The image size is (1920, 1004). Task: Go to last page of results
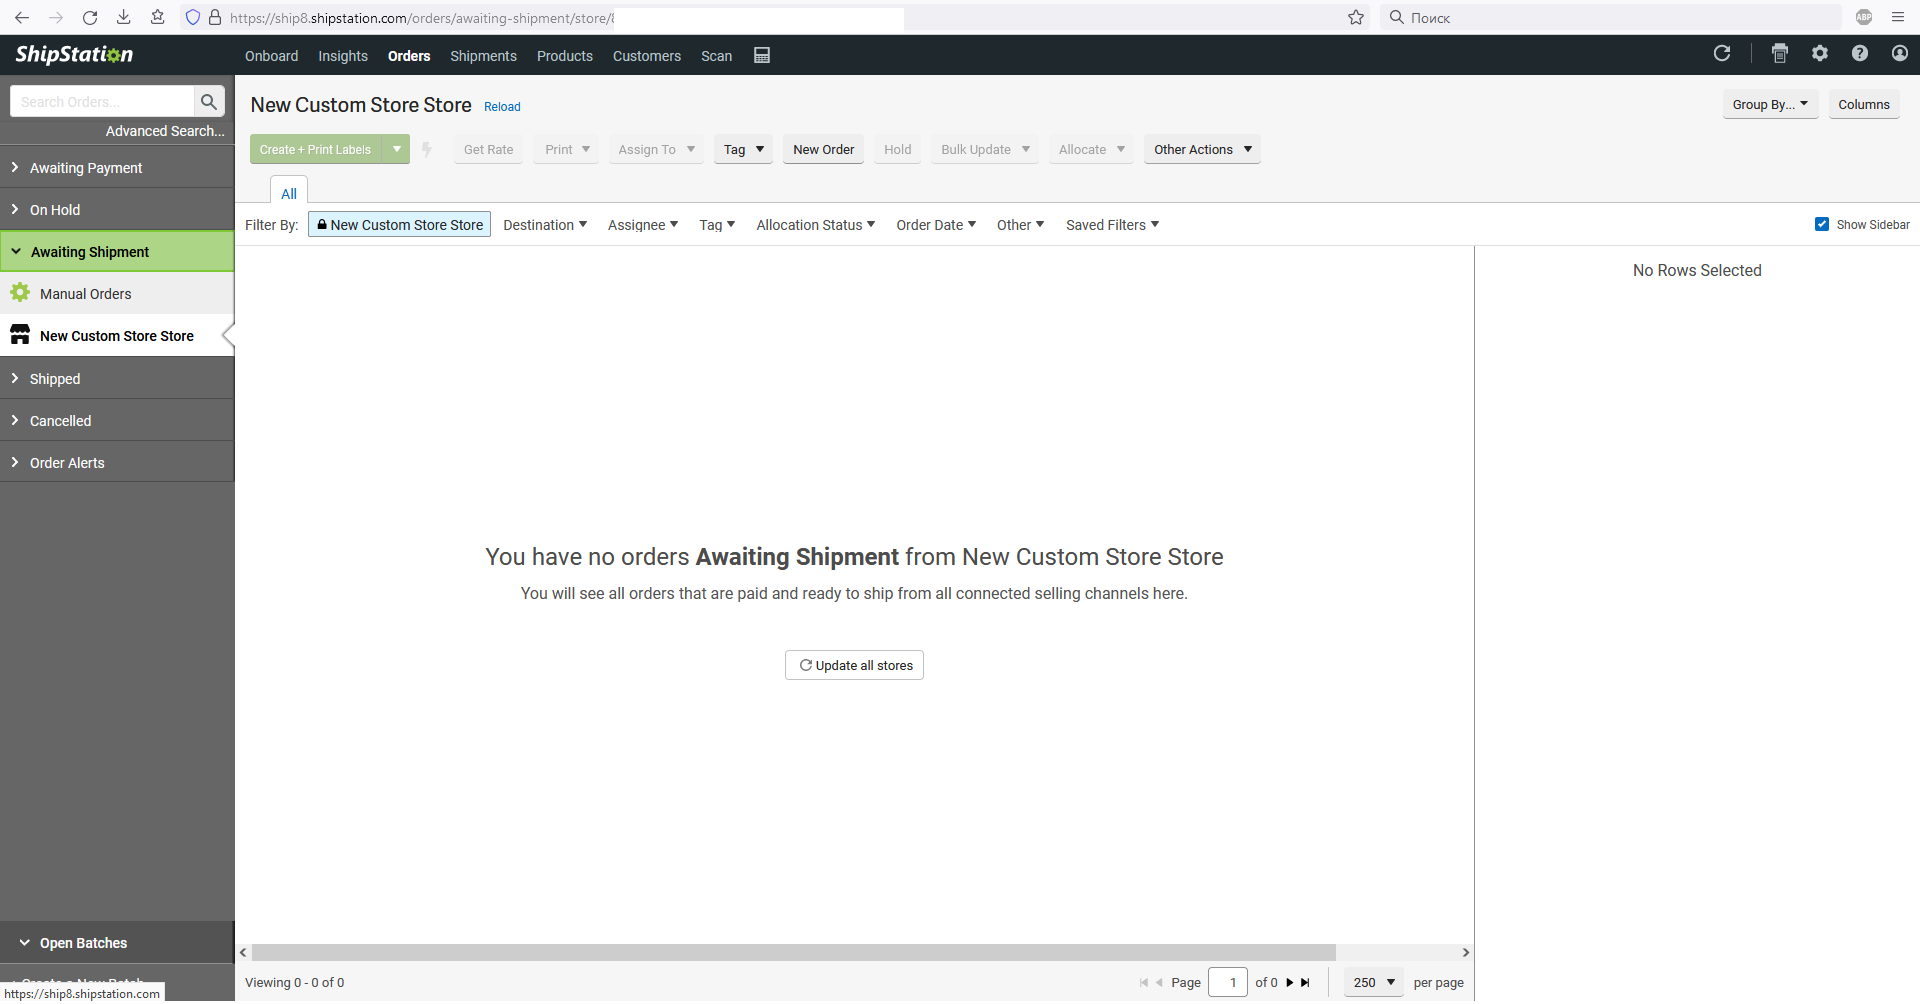(1305, 983)
